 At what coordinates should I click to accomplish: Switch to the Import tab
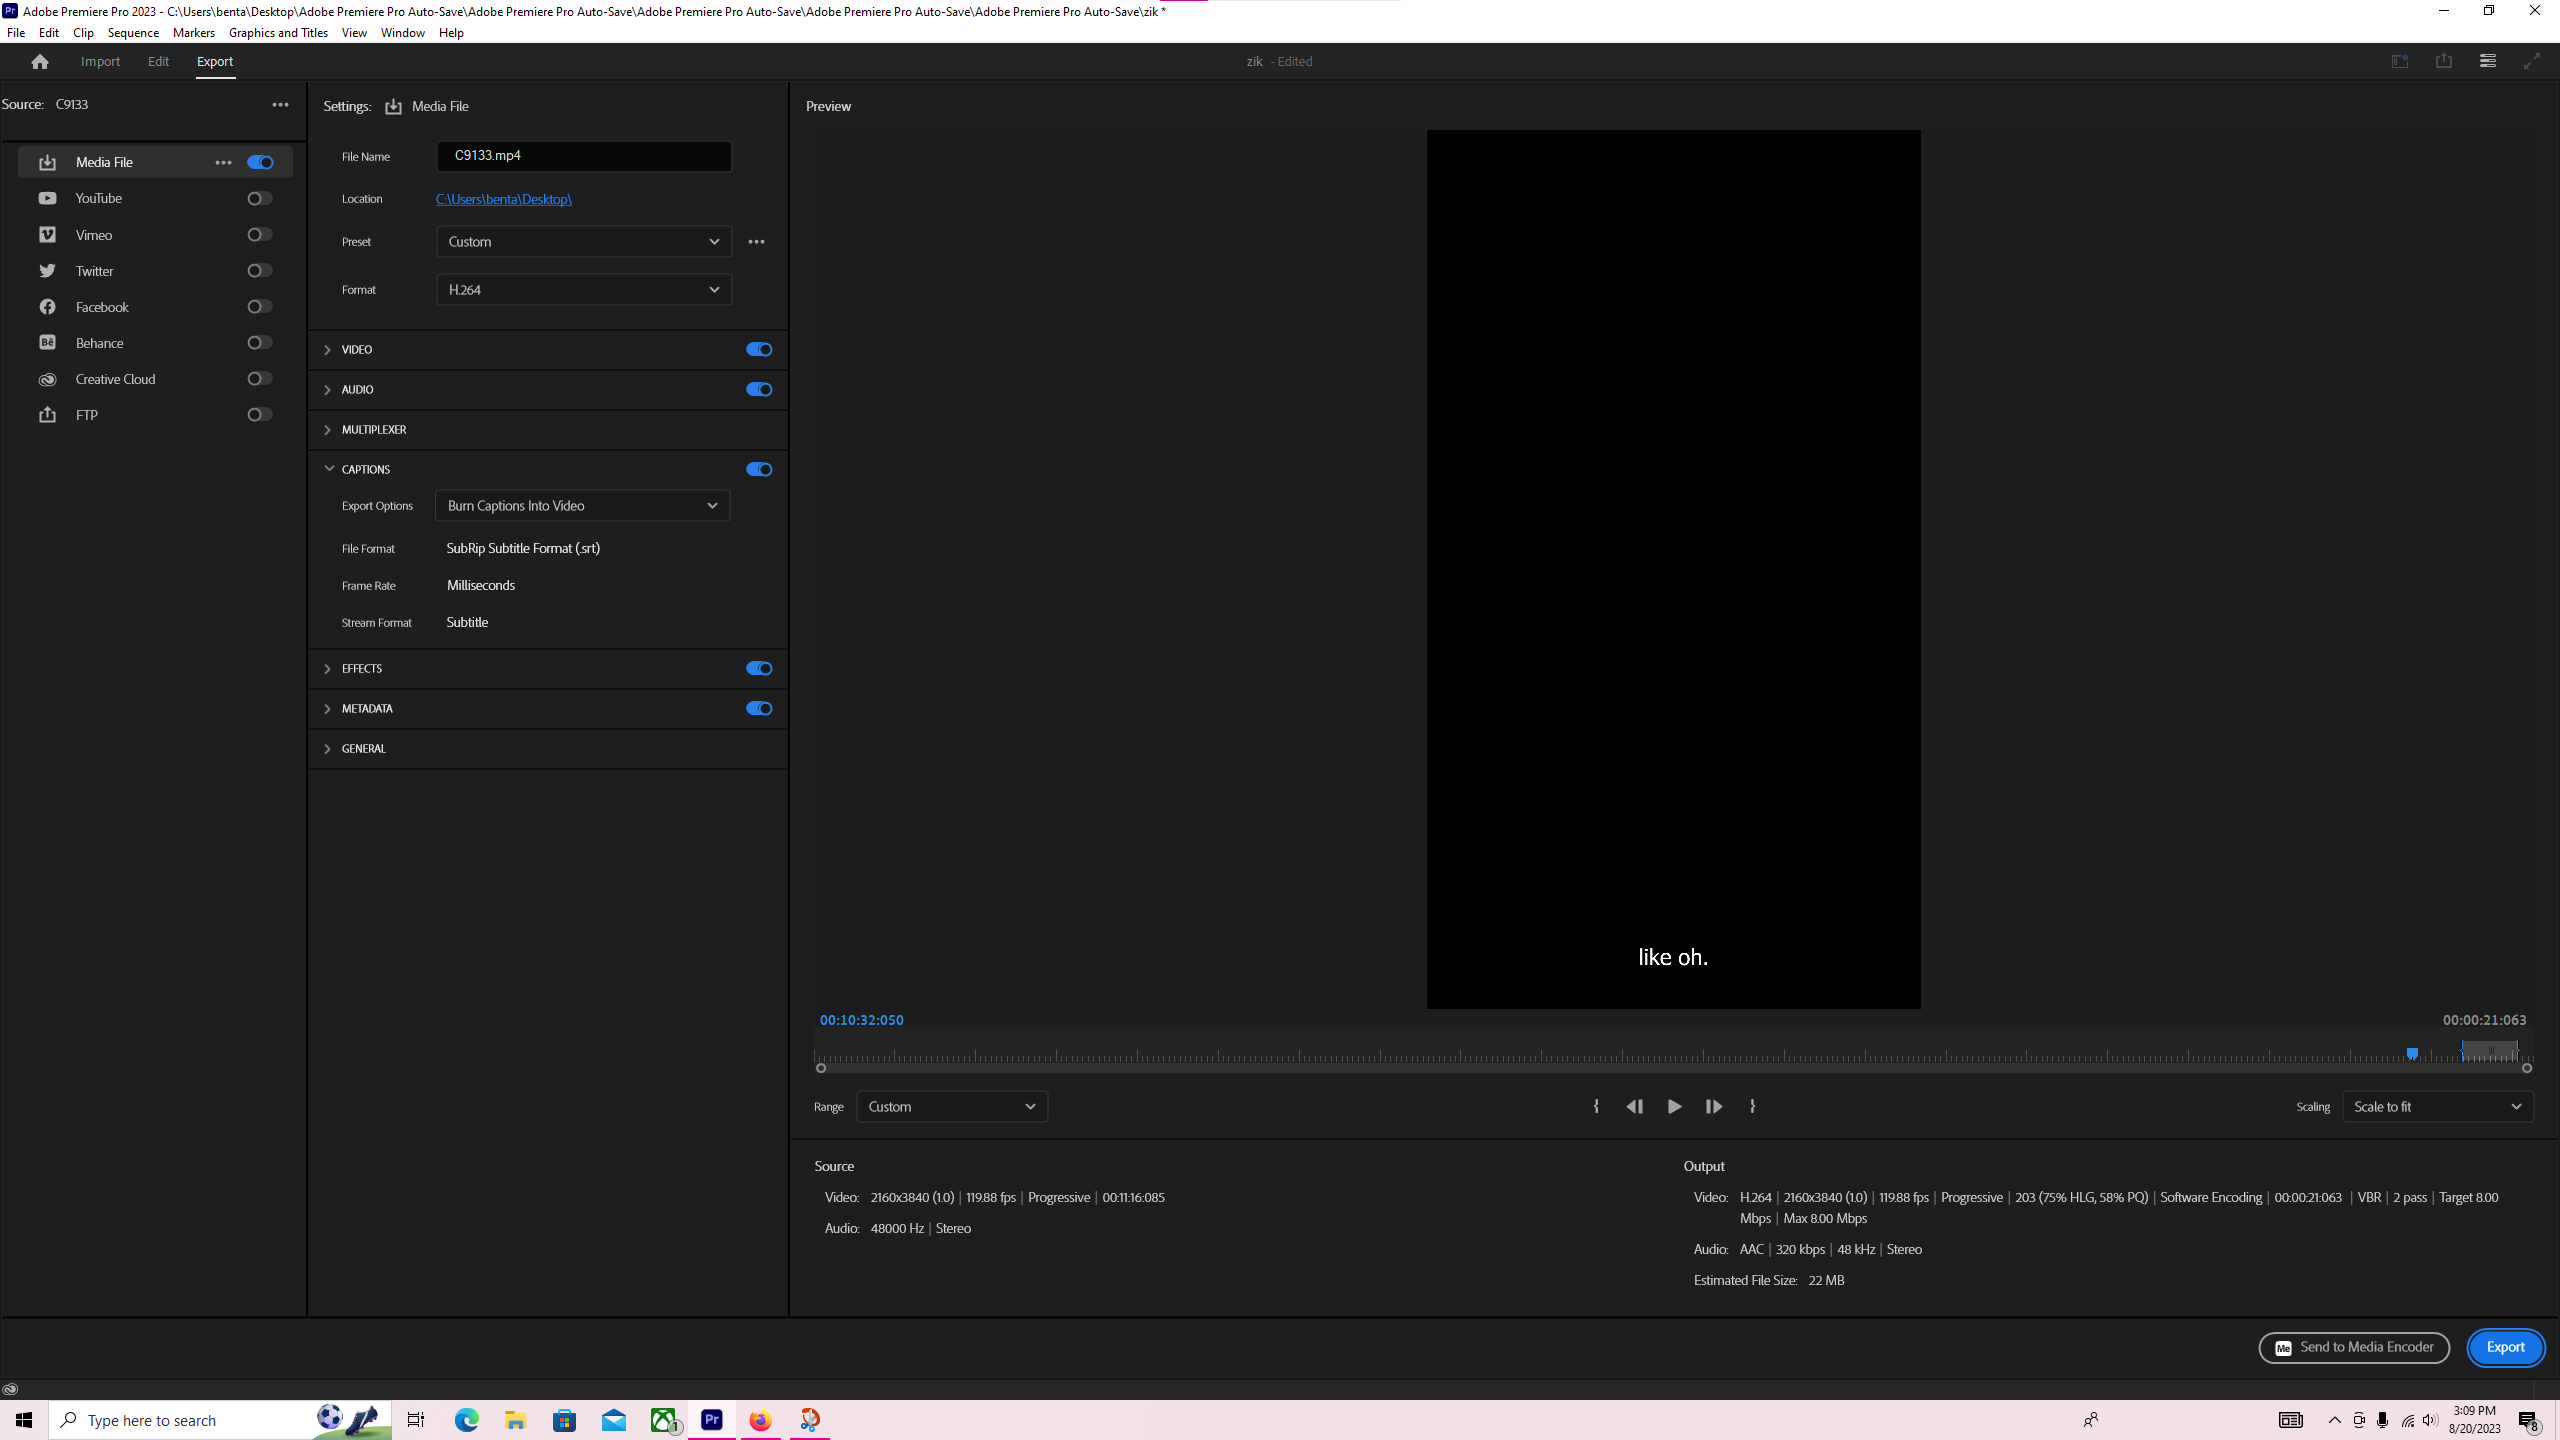pos(100,61)
